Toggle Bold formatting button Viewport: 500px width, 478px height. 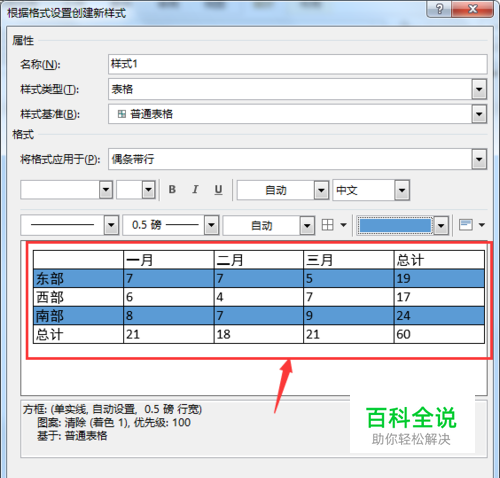172,190
